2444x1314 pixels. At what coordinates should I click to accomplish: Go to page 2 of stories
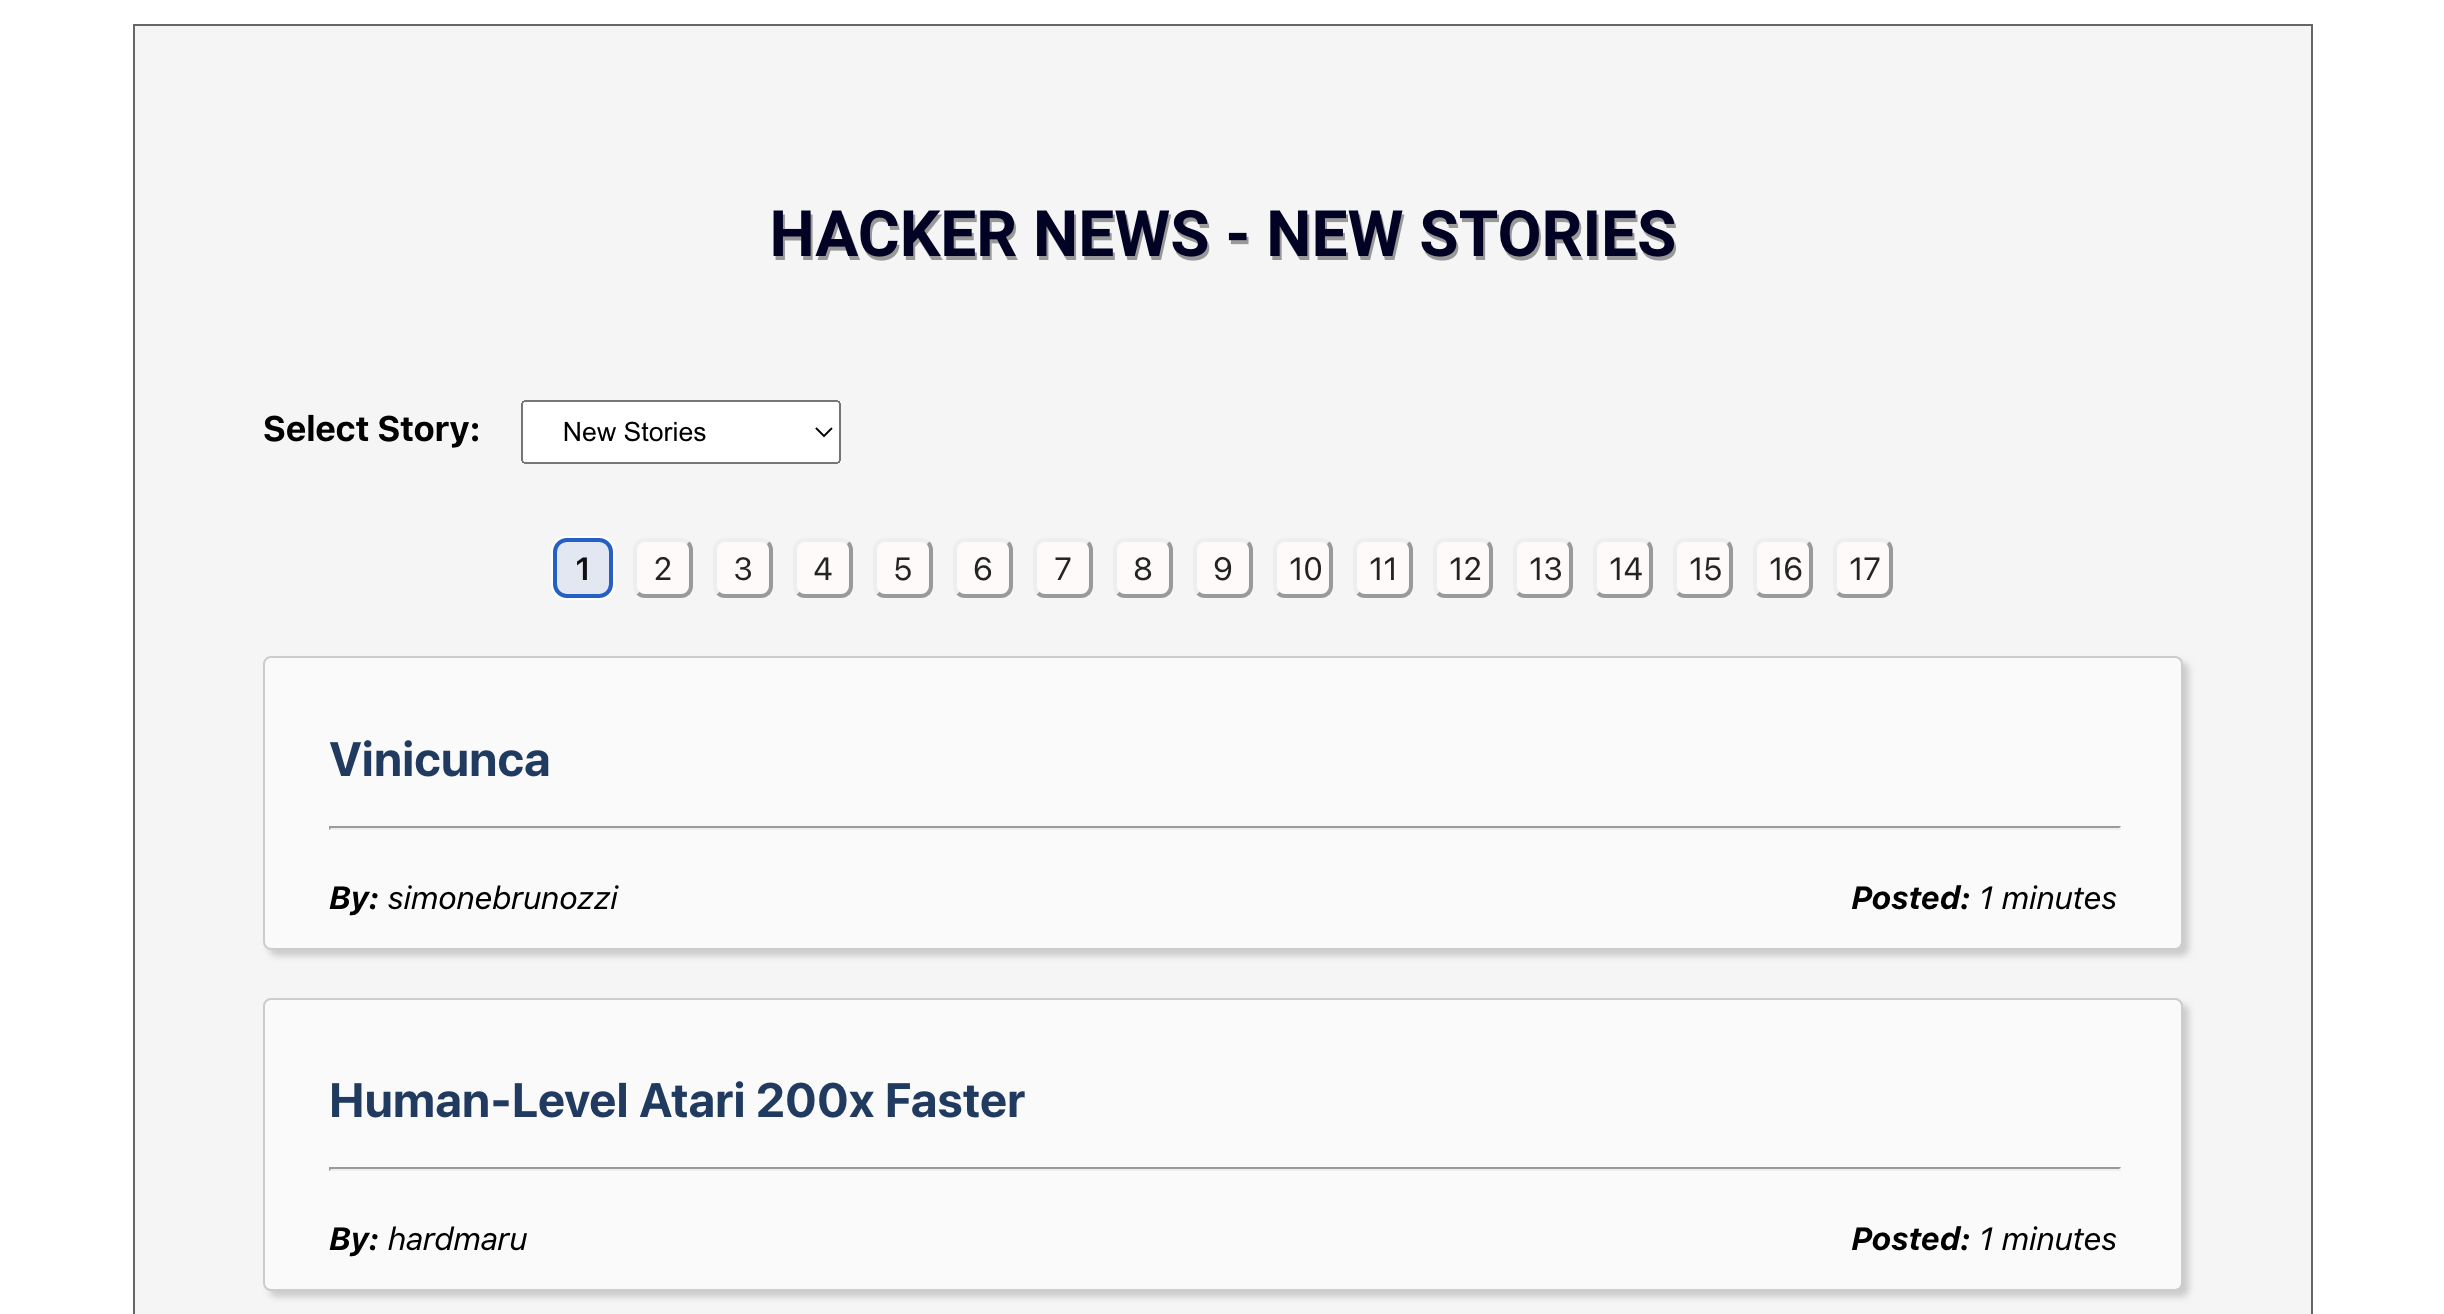663,568
